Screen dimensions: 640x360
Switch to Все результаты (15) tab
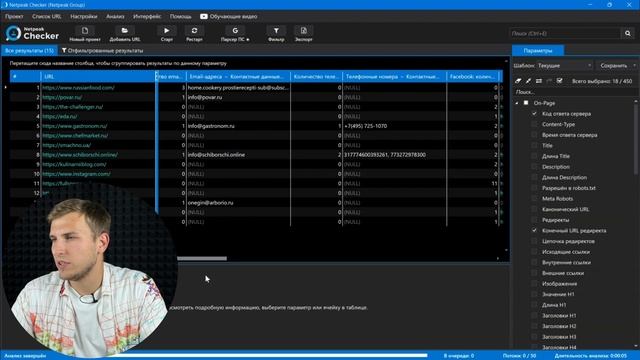(29, 51)
